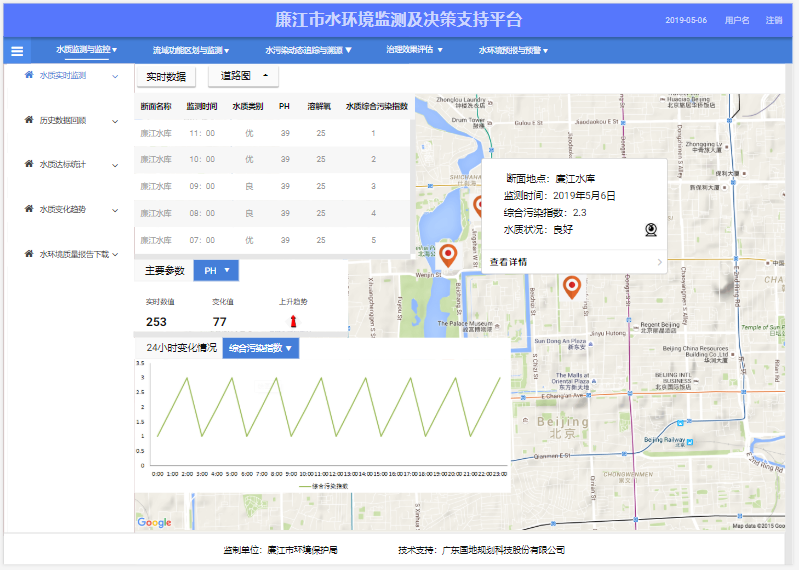Click the 综合污染指数 chart legend entry
The image size is (799, 570).
[x=324, y=486]
